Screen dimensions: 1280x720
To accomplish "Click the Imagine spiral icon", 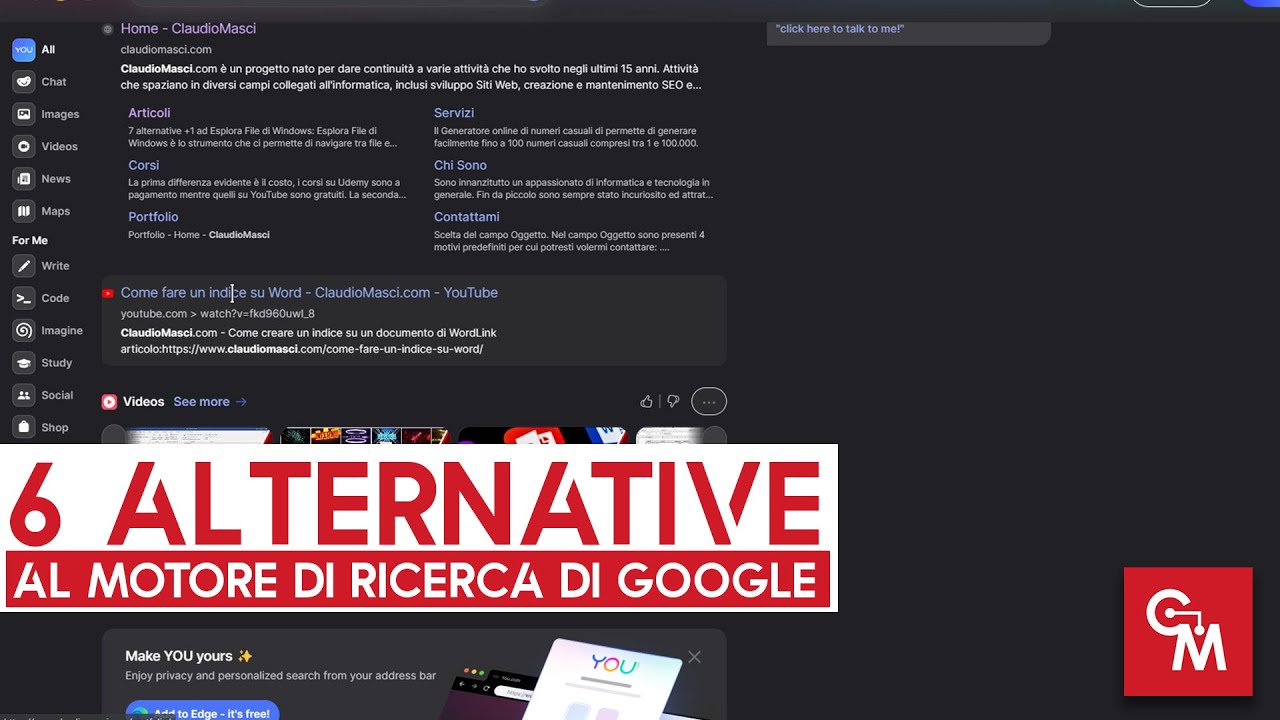I will (23, 330).
